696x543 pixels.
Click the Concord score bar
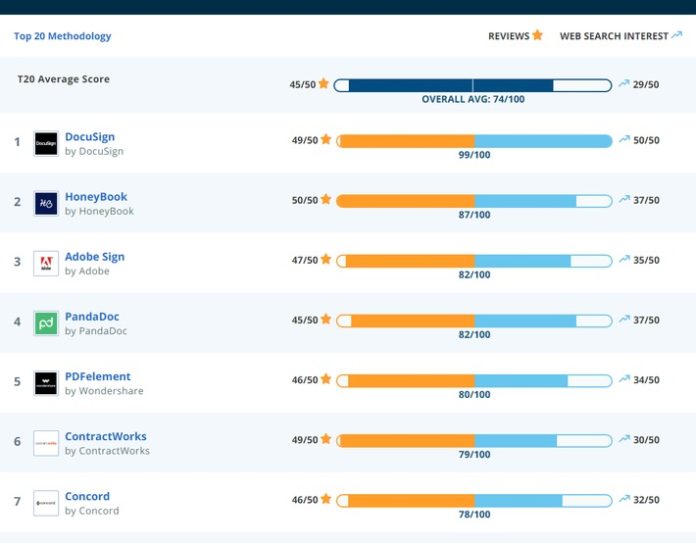pos(475,501)
